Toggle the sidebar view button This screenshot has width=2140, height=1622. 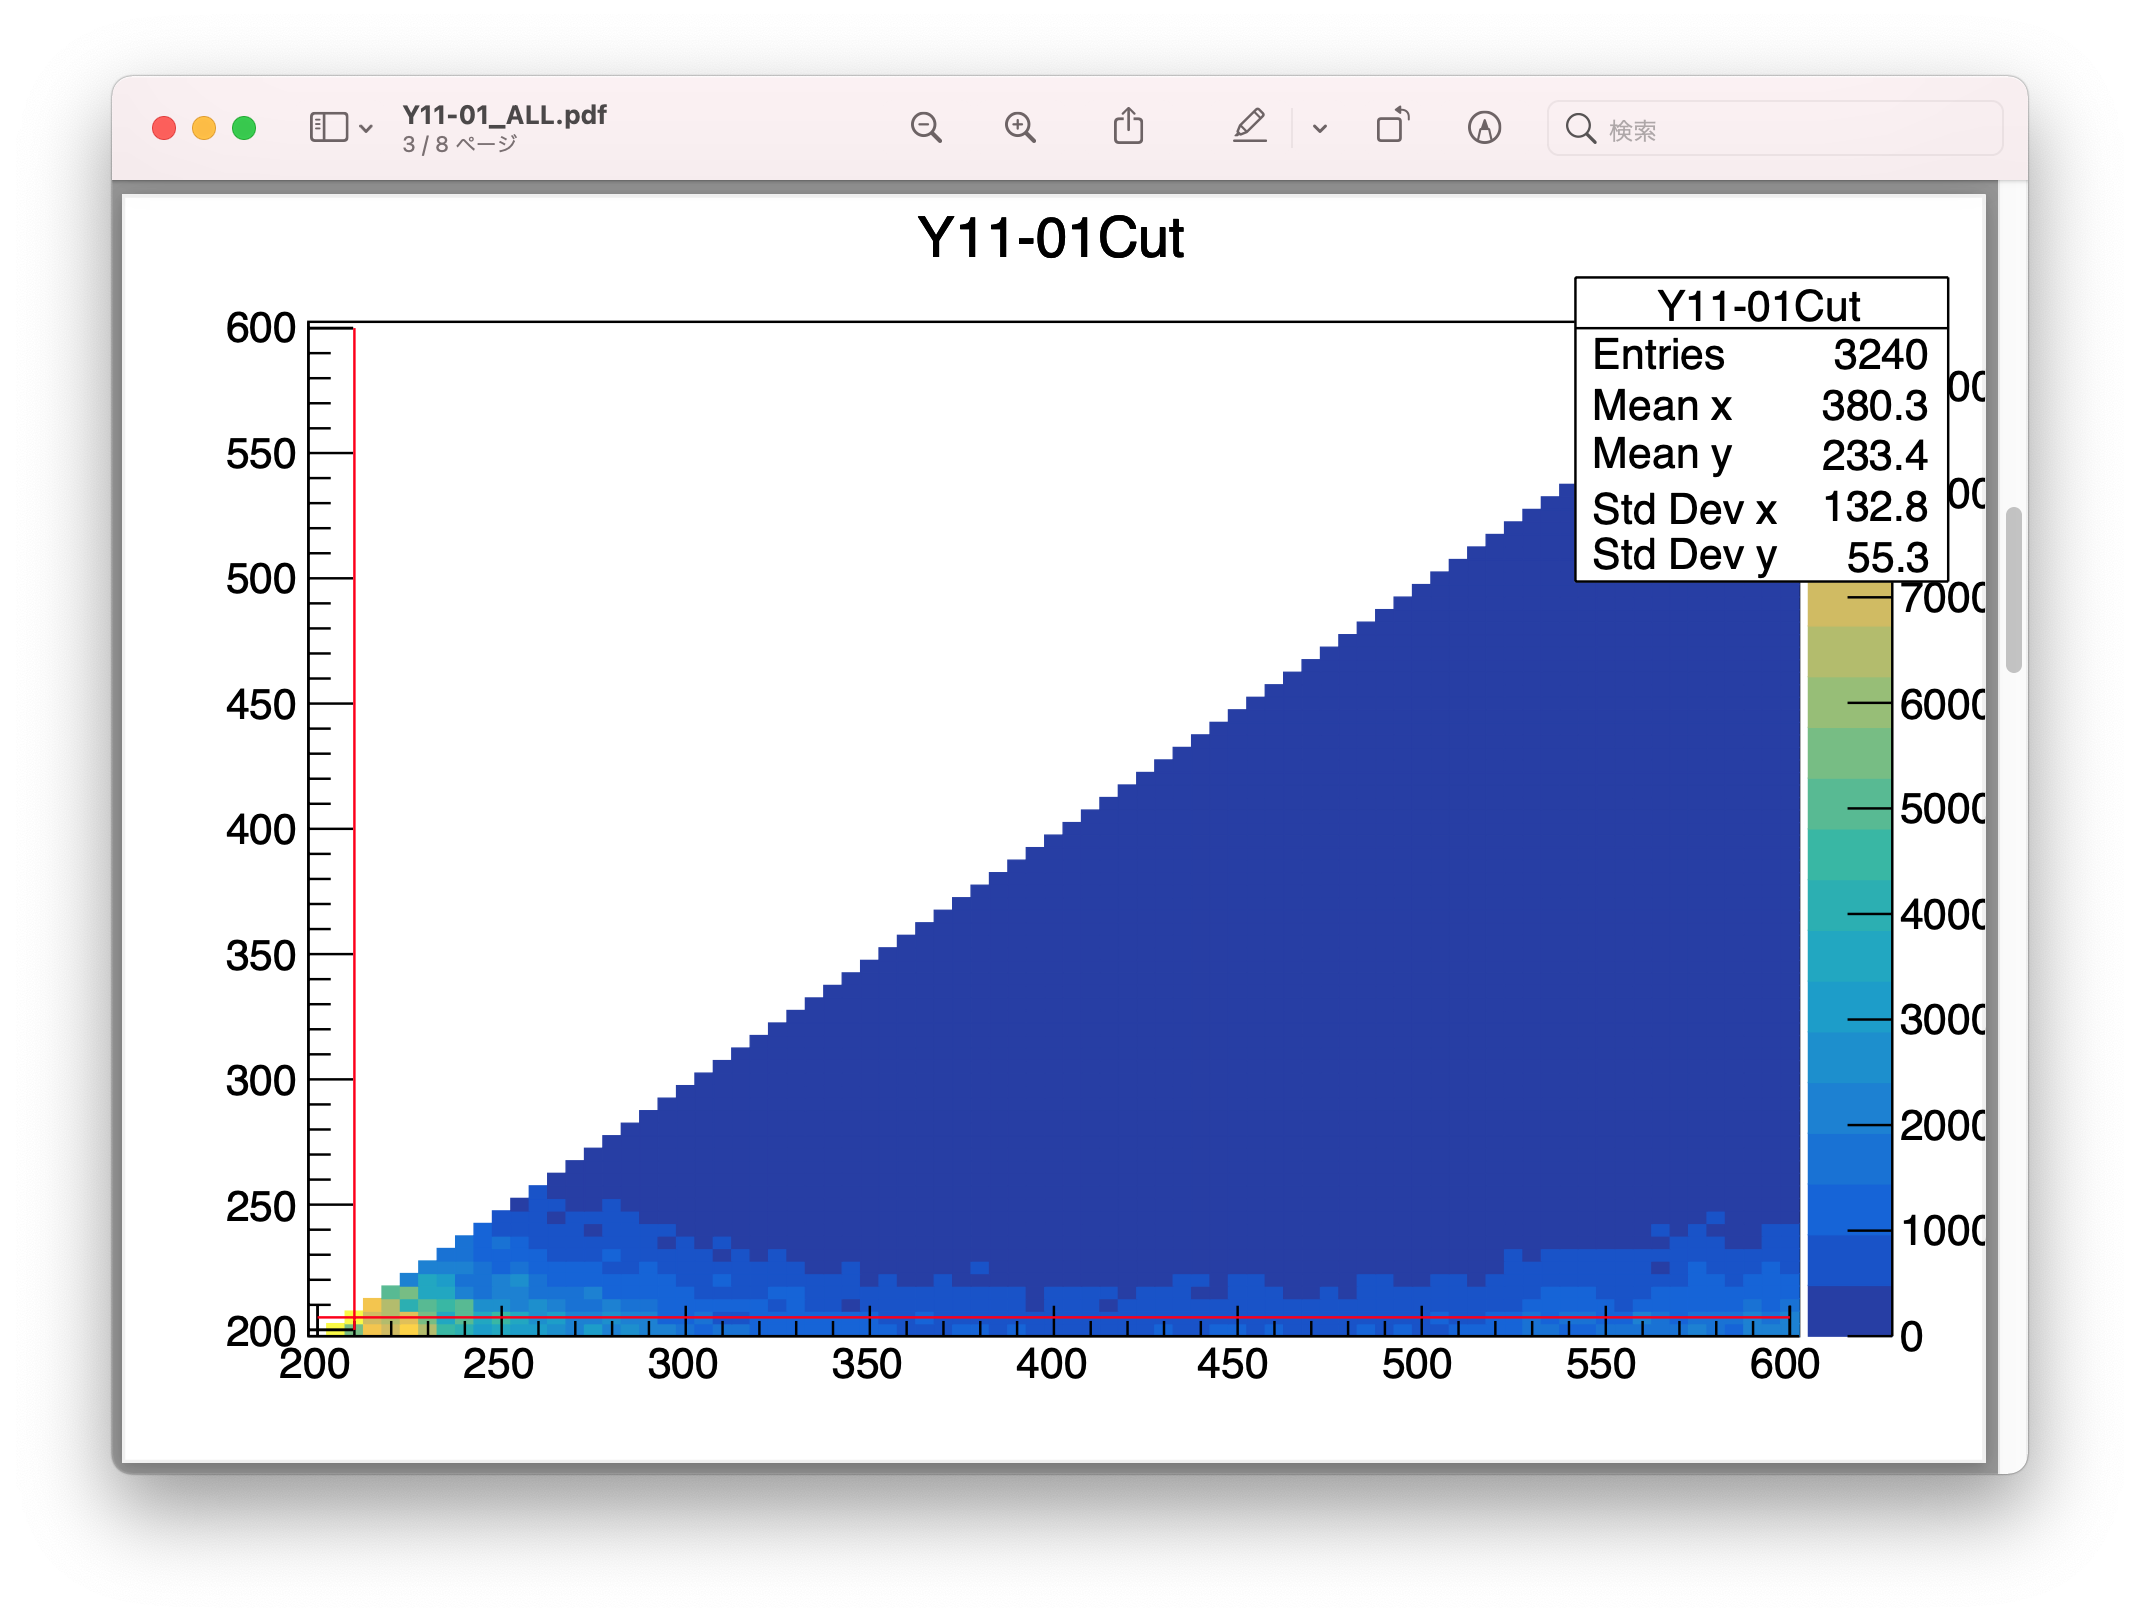[329, 128]
